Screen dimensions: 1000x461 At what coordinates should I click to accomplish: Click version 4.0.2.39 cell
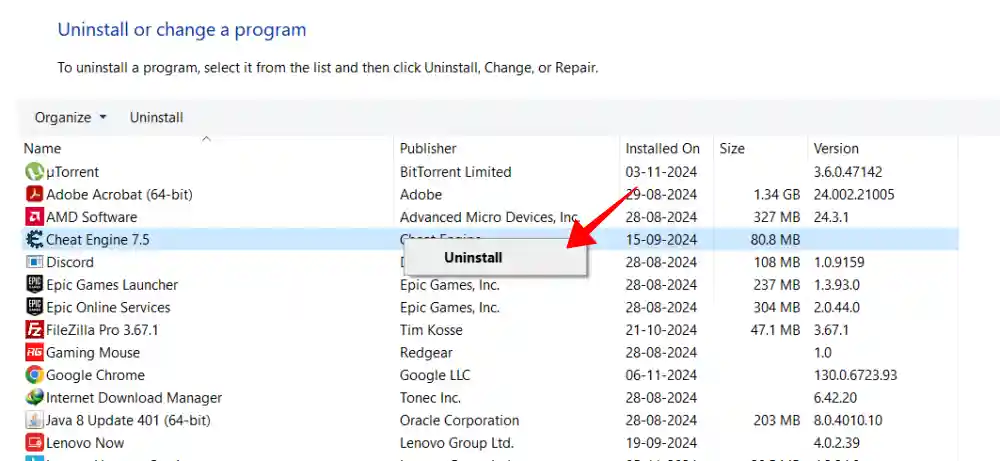837,443
